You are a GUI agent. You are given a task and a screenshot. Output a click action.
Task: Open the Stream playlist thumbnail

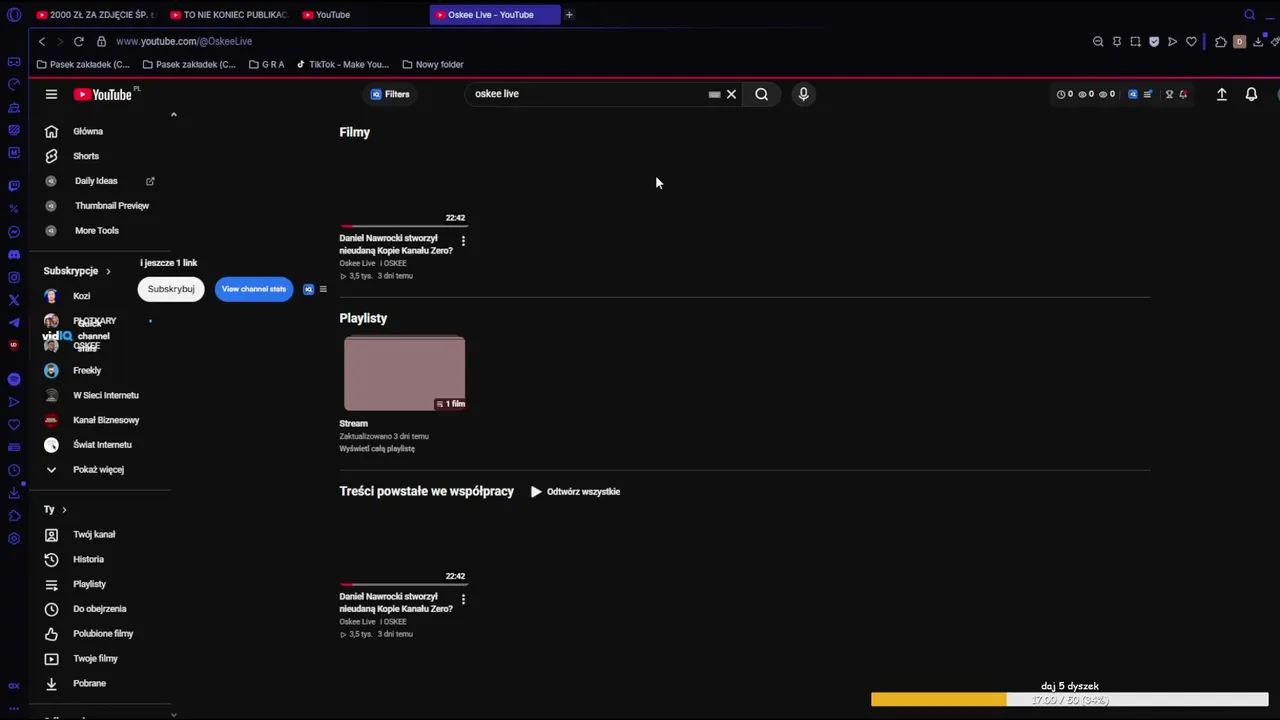pyautogui.click(x=404, y=373)
